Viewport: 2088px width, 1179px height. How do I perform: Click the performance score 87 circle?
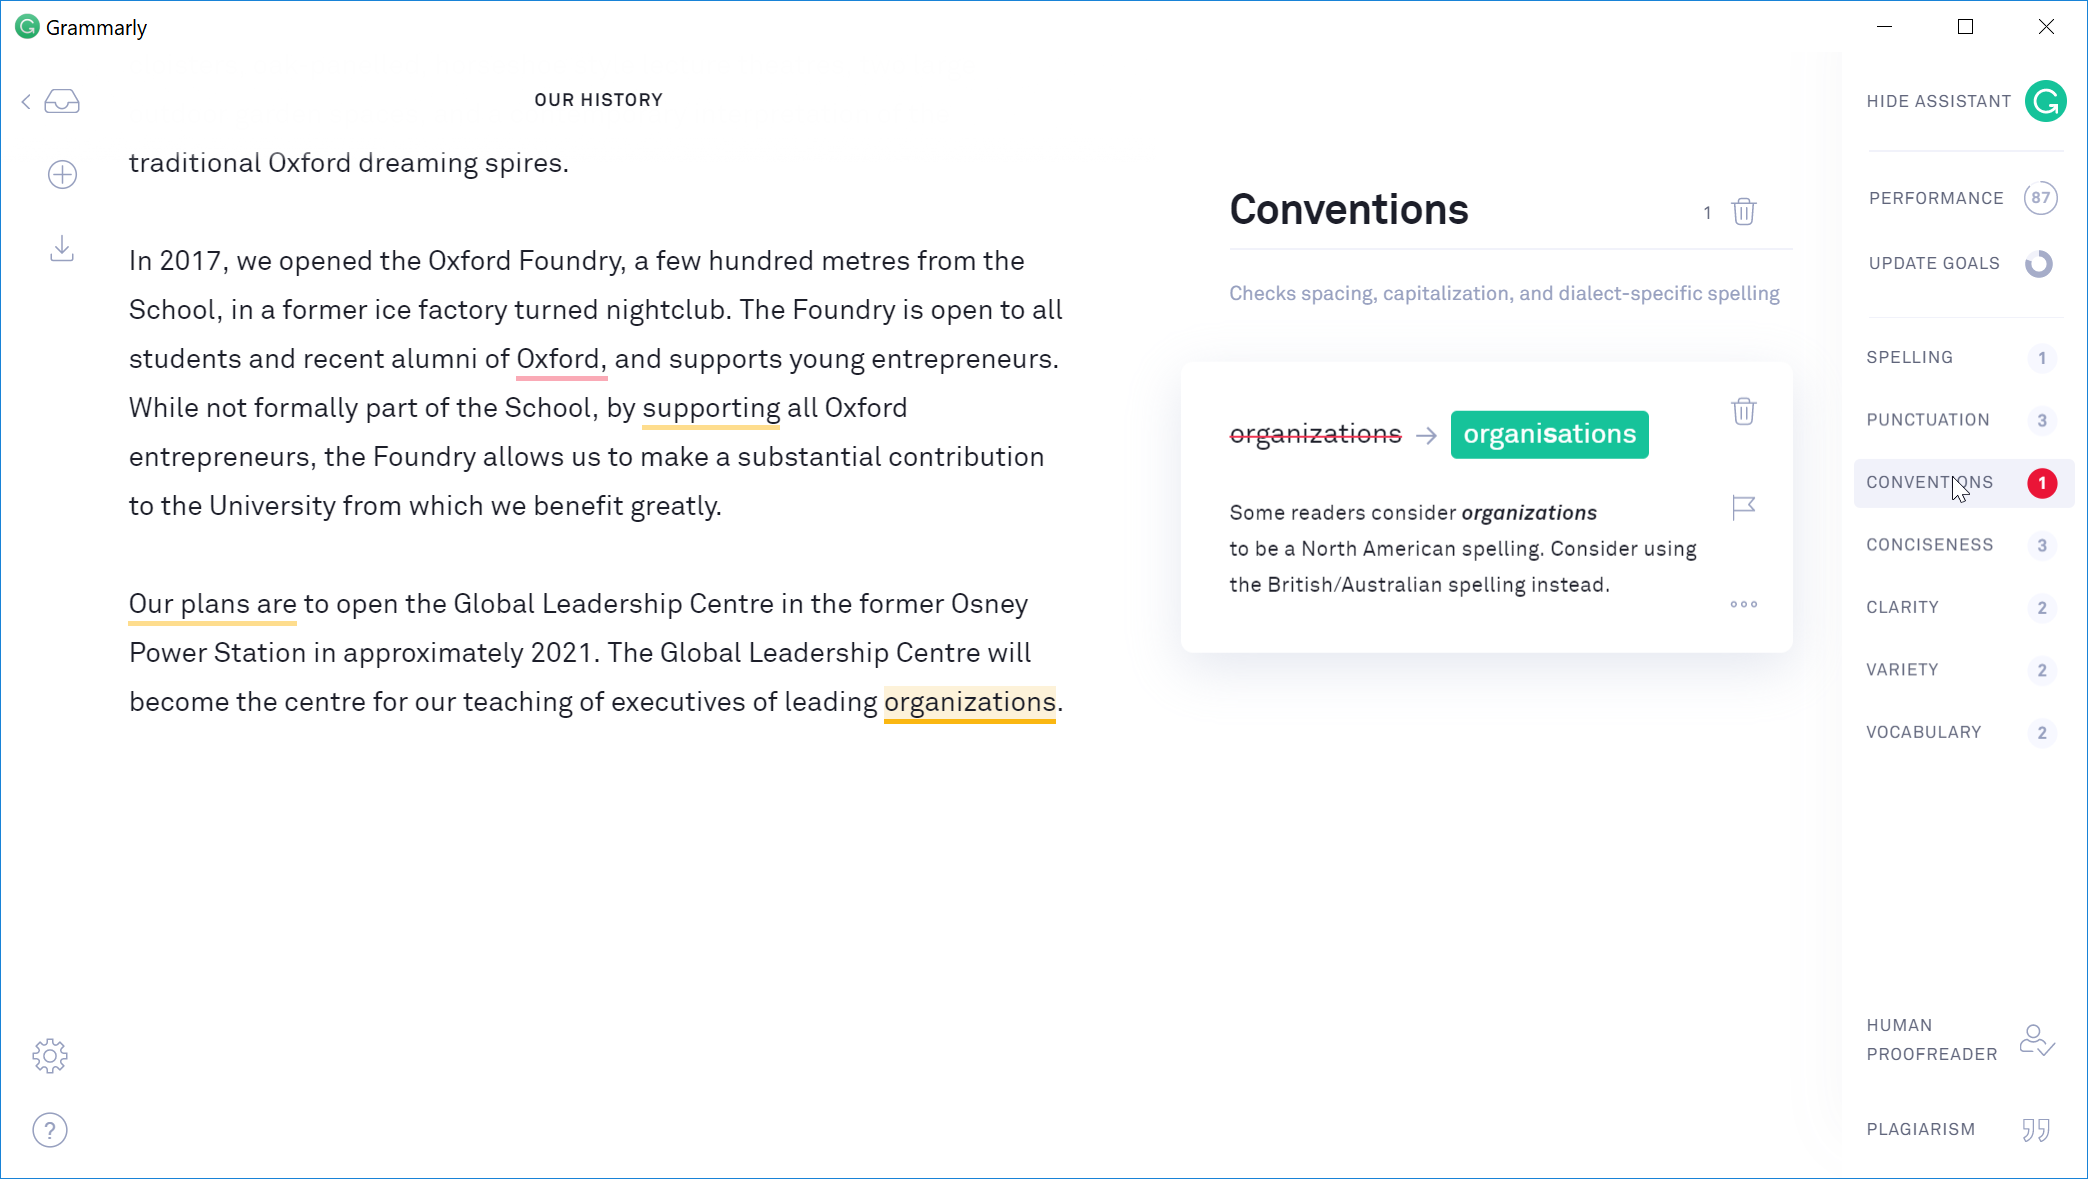tap(2041, 198)
